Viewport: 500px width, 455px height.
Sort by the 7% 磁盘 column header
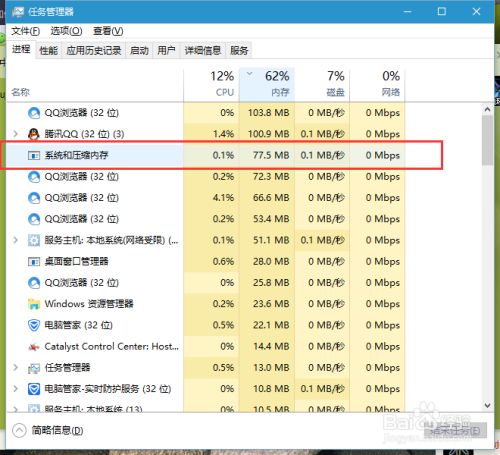(x=322, y=85)
